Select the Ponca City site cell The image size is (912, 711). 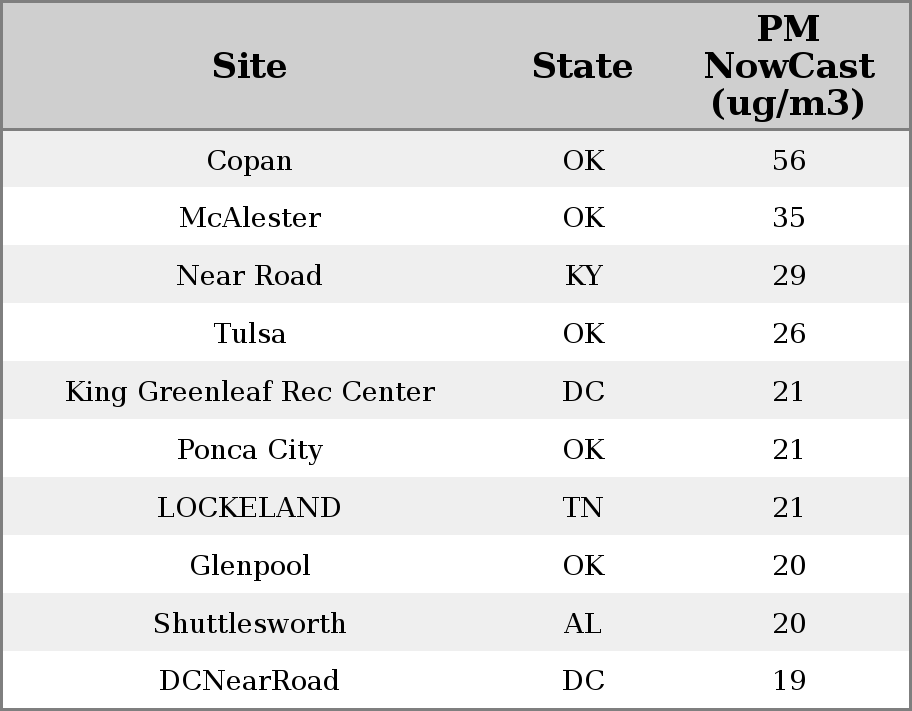click(x=249, y=450)
